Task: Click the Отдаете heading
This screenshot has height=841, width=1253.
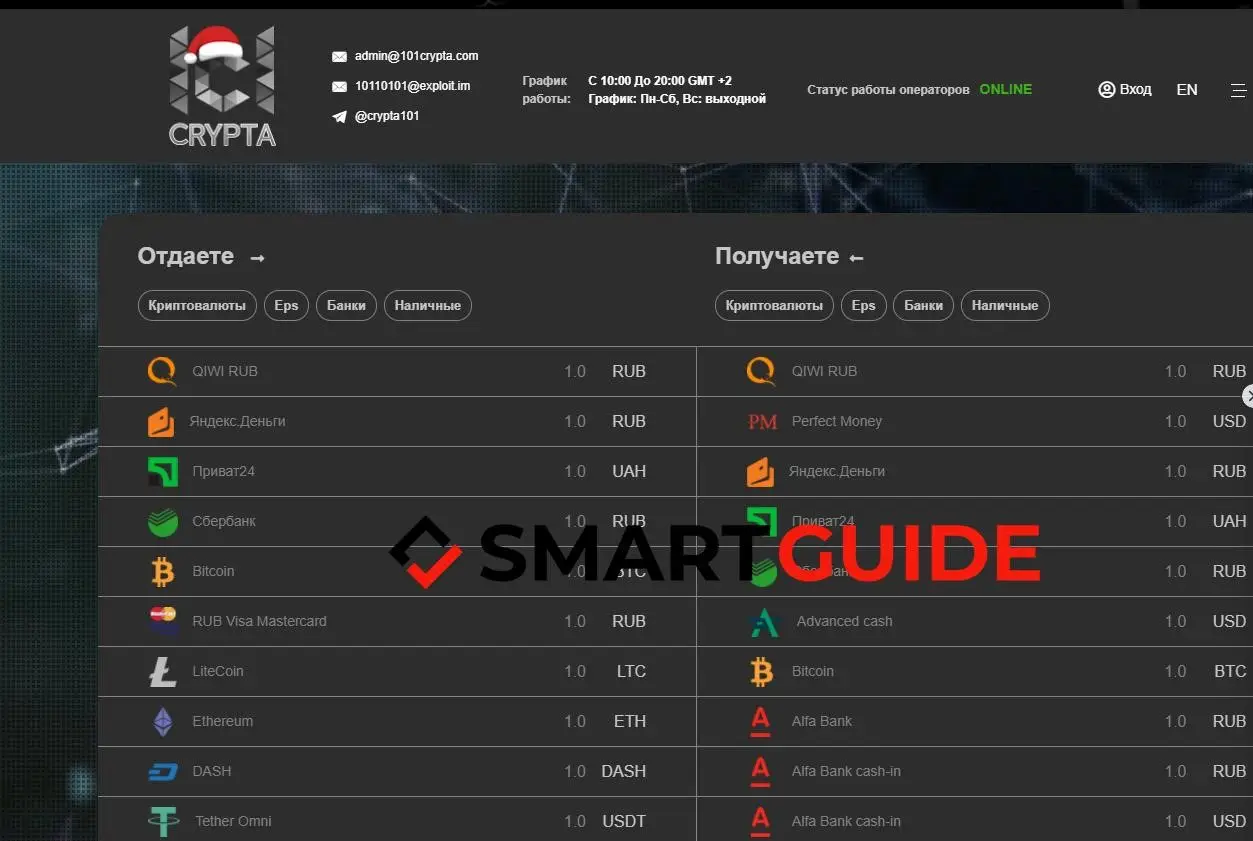Action: tap(186, 256)
